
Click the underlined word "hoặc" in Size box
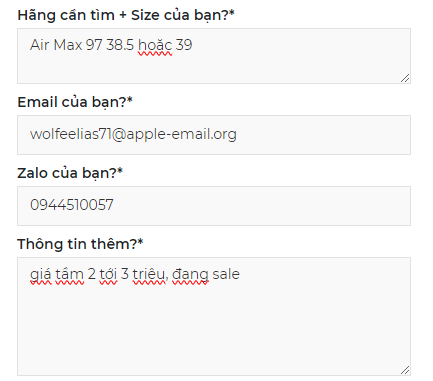click(155, 45)
